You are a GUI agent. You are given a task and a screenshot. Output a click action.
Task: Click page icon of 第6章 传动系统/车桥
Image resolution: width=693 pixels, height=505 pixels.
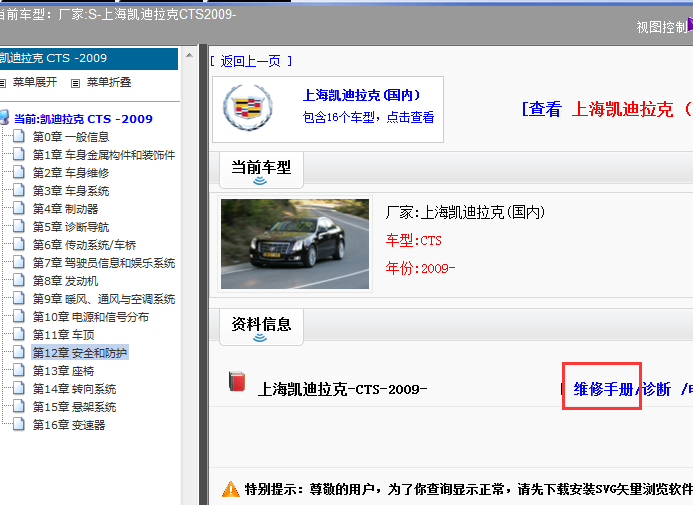click(19, 244)
